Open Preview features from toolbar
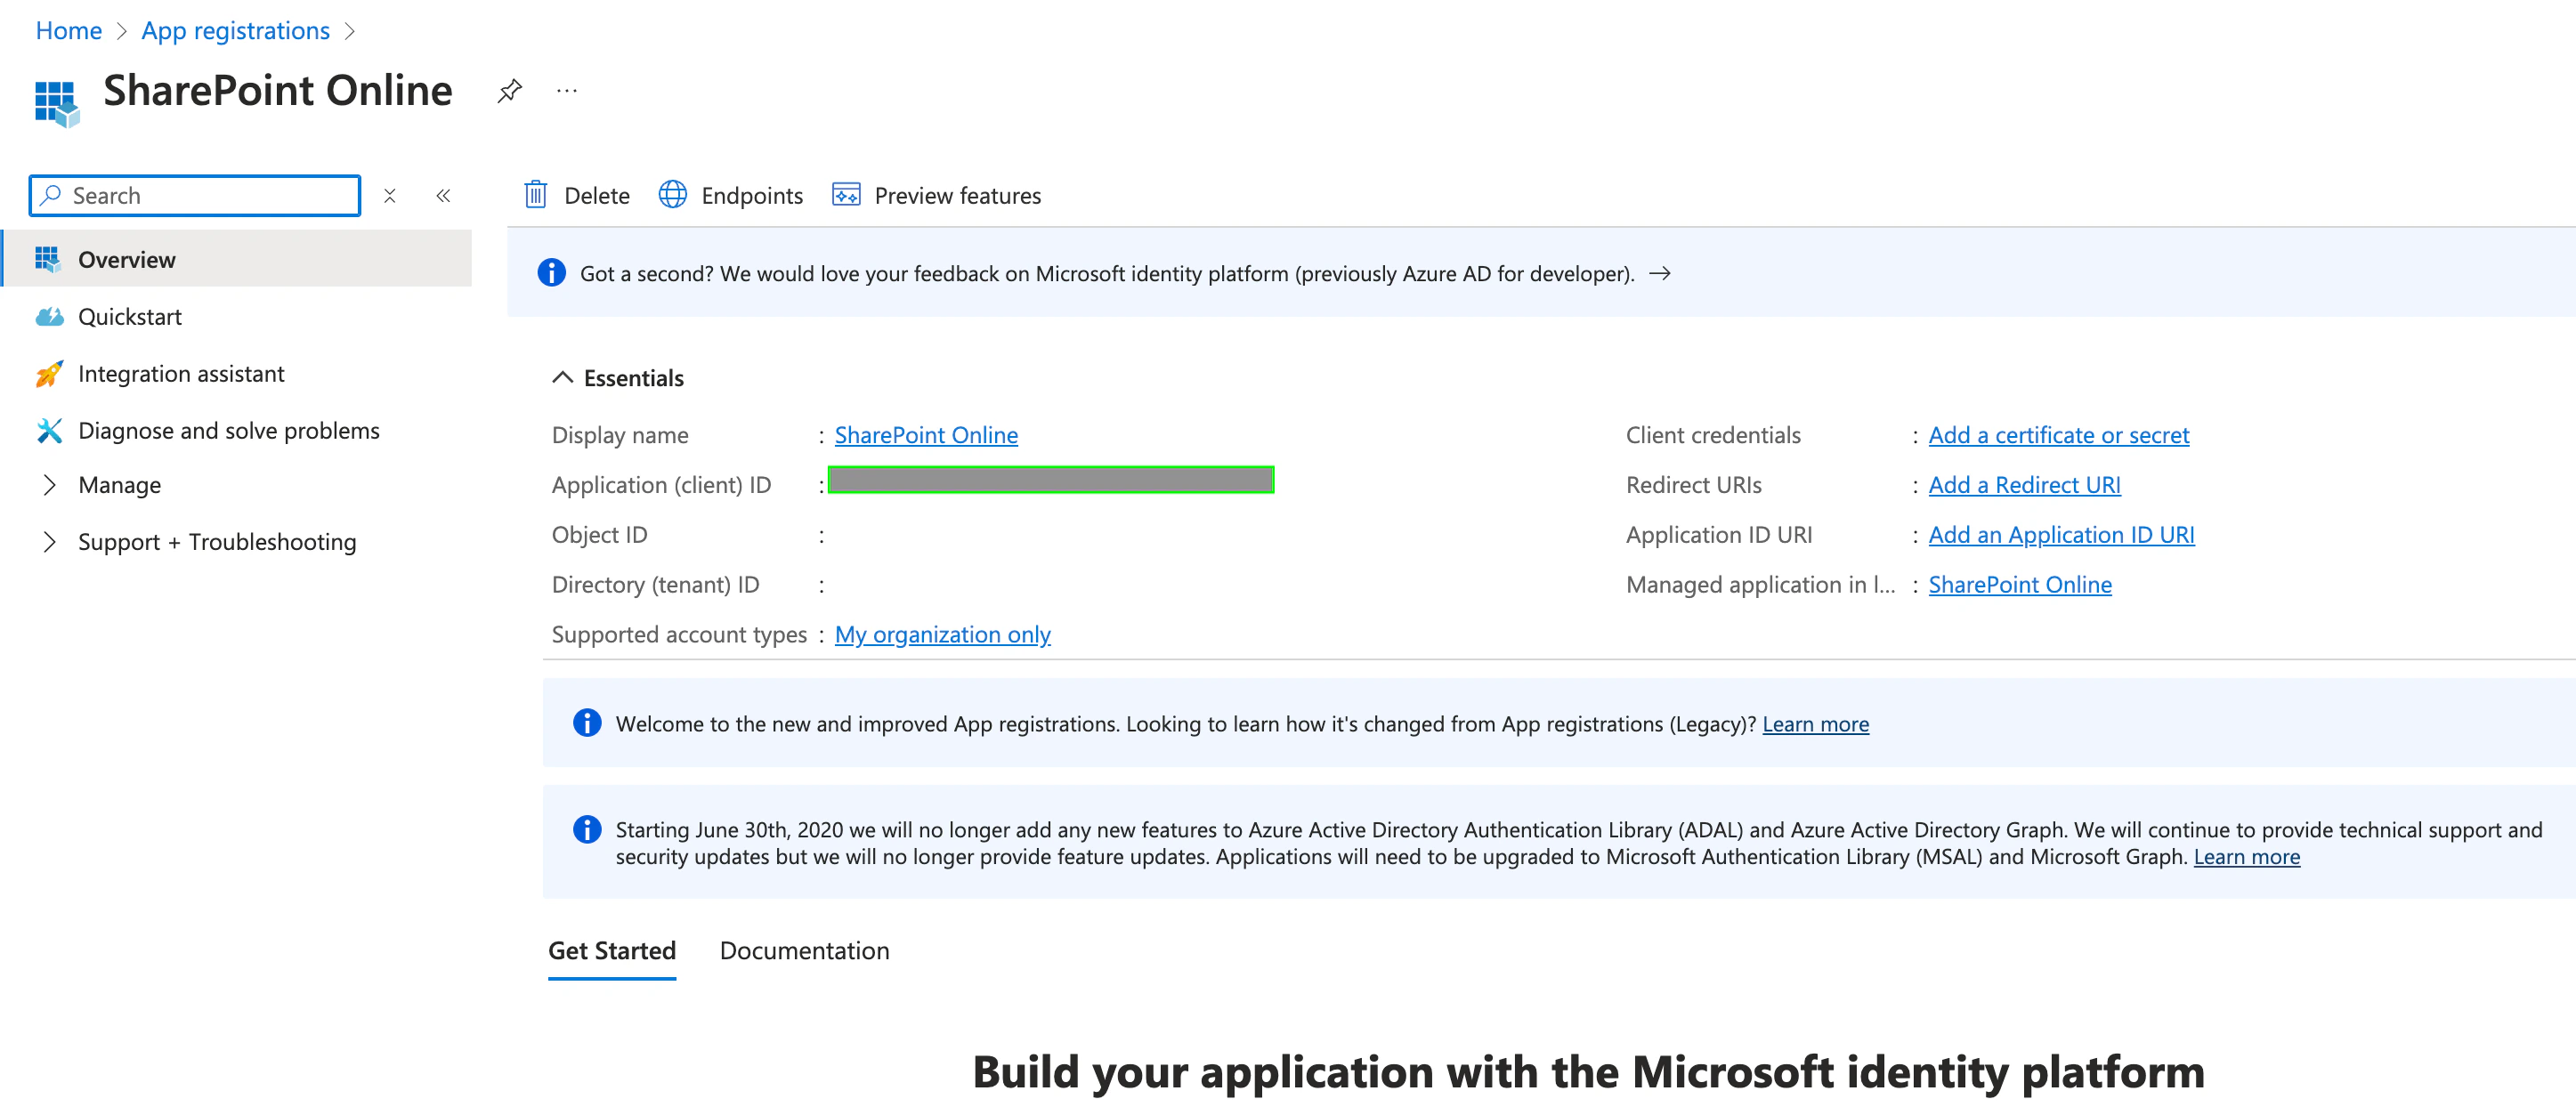 [937, 195]
